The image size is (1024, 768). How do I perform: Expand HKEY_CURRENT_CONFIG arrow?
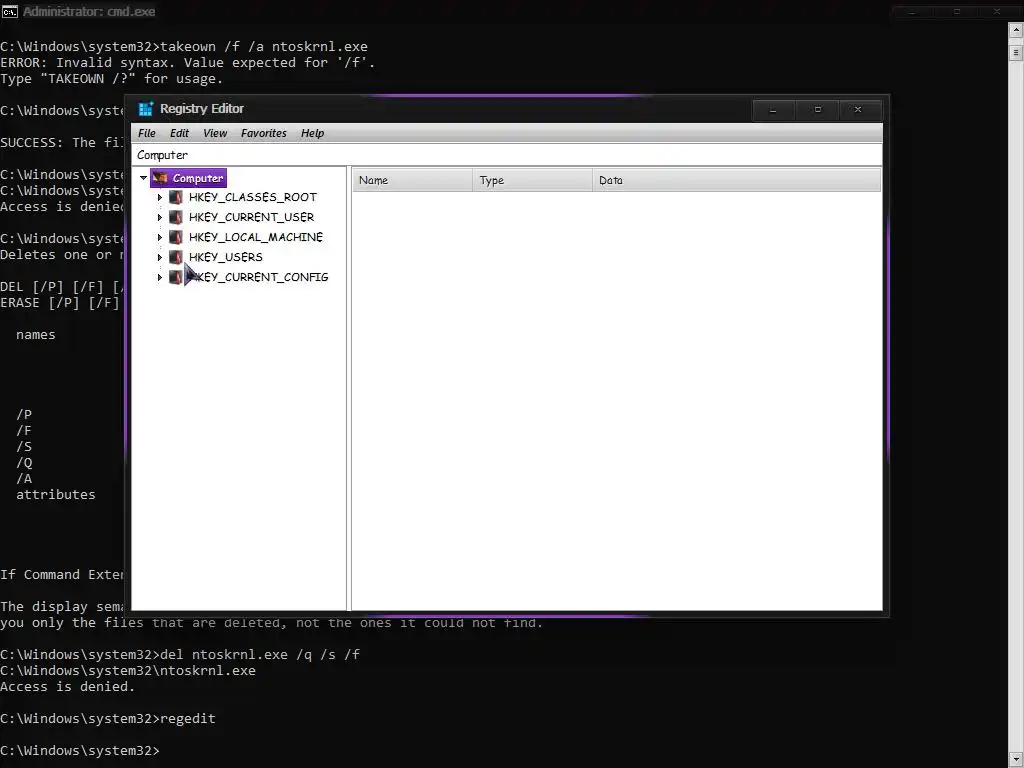coord(160,278)
